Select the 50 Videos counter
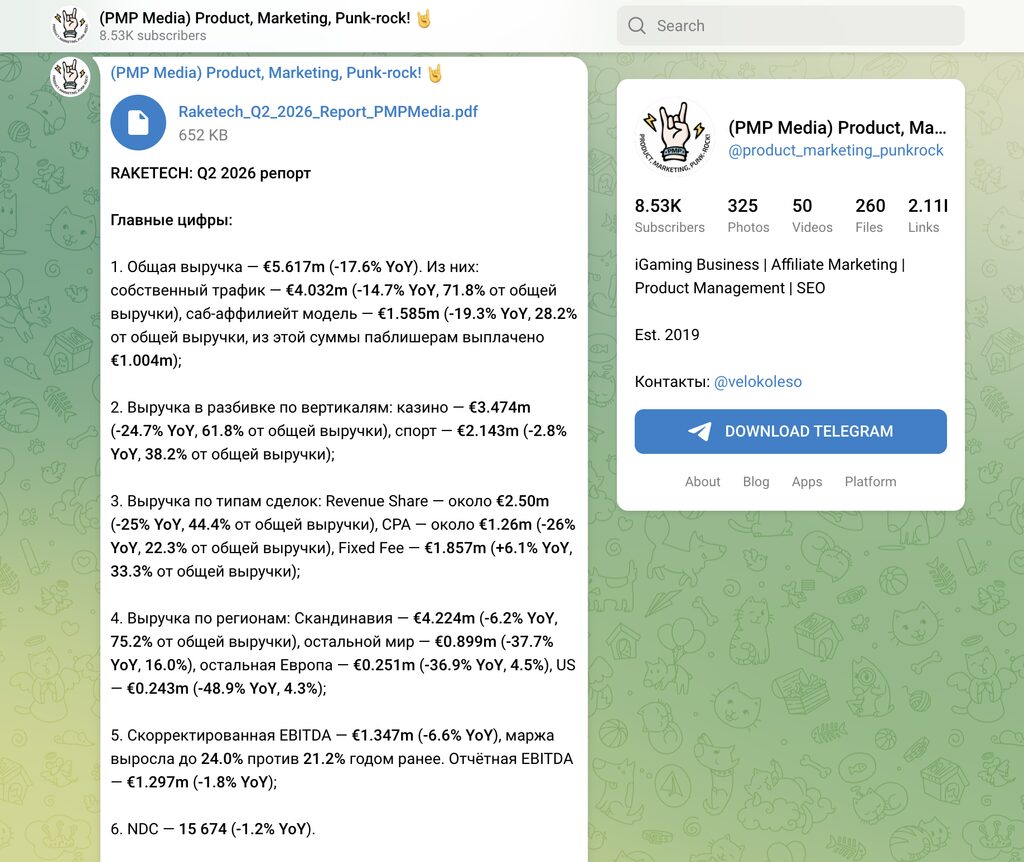The width and height of the screenshot is (1024, 862). point(812,216)
